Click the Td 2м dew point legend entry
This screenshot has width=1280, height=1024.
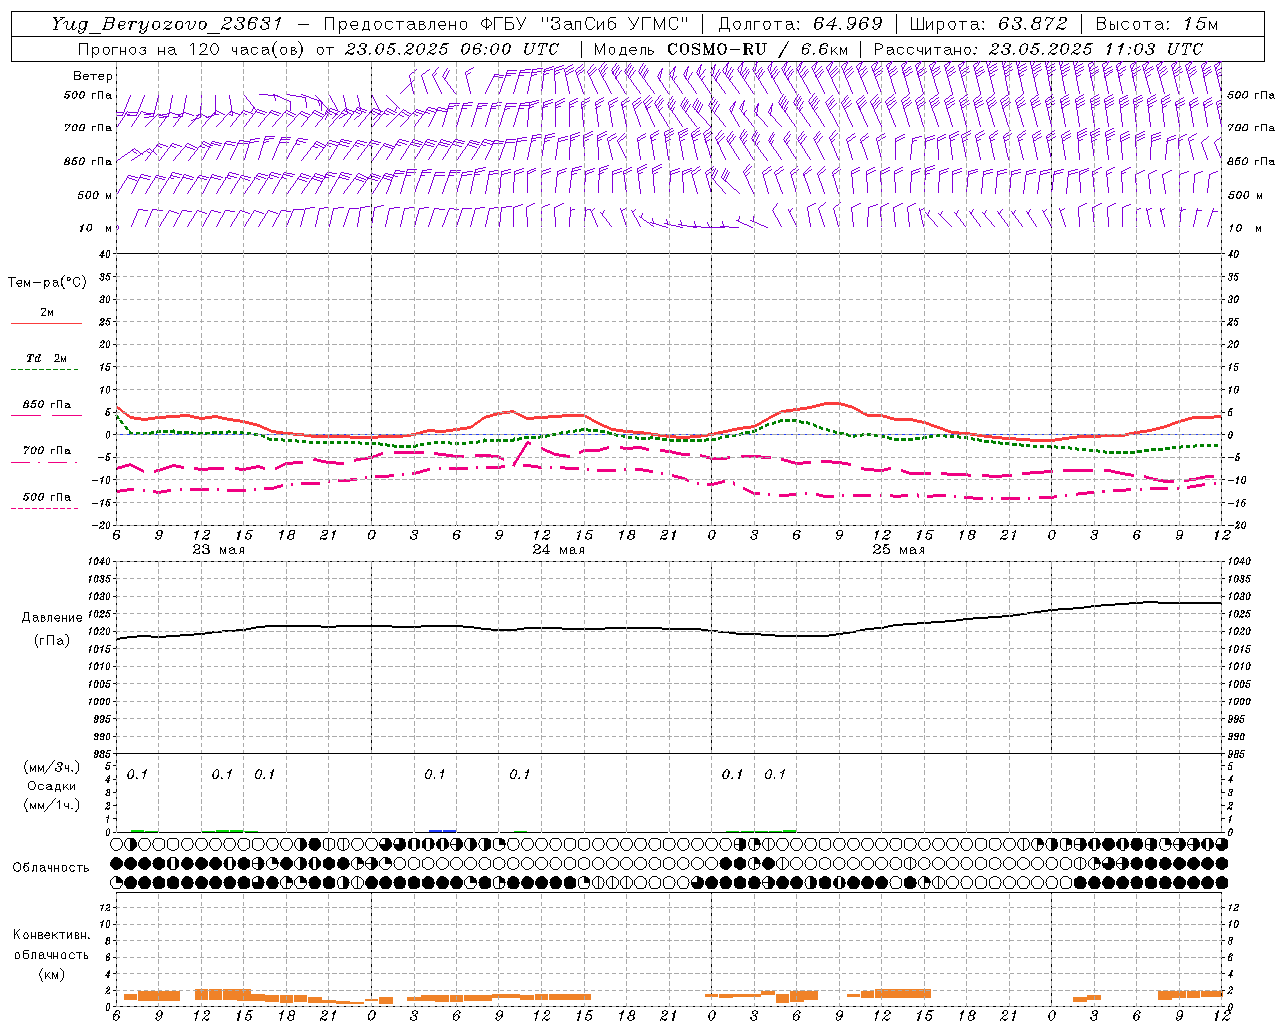(x=46, y=358)
